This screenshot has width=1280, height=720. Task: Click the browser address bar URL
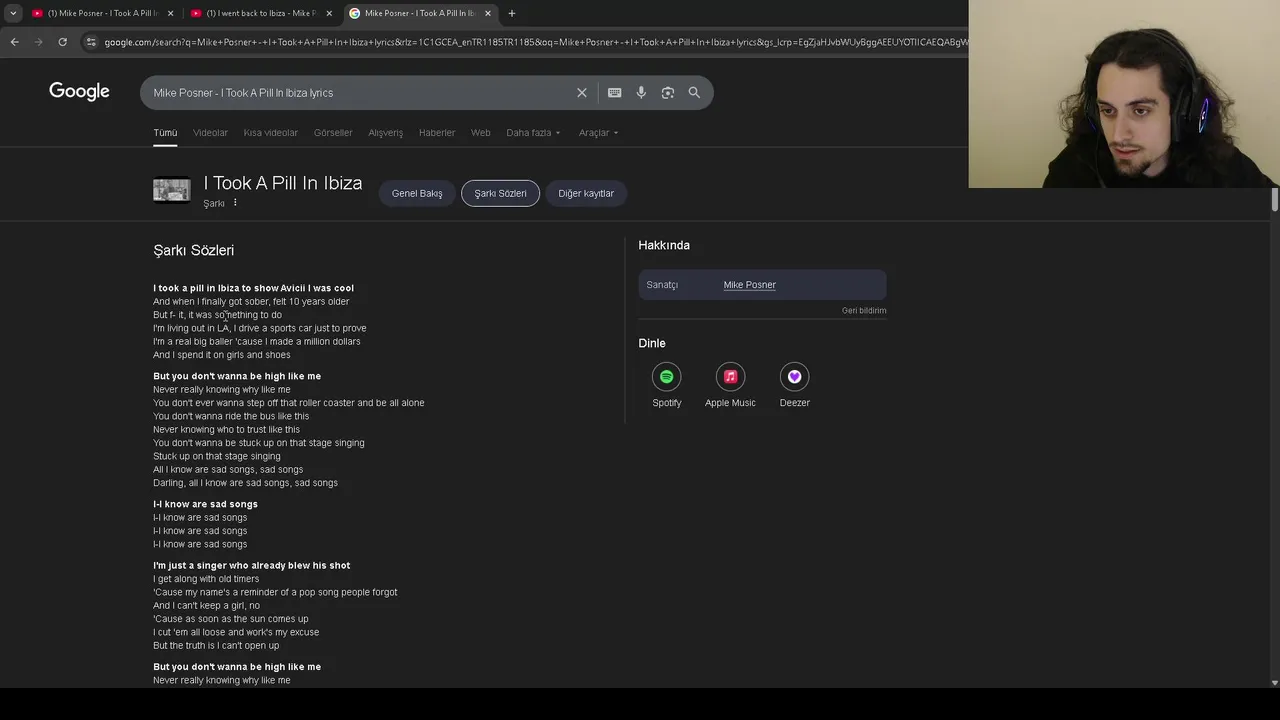click(535, 42)
